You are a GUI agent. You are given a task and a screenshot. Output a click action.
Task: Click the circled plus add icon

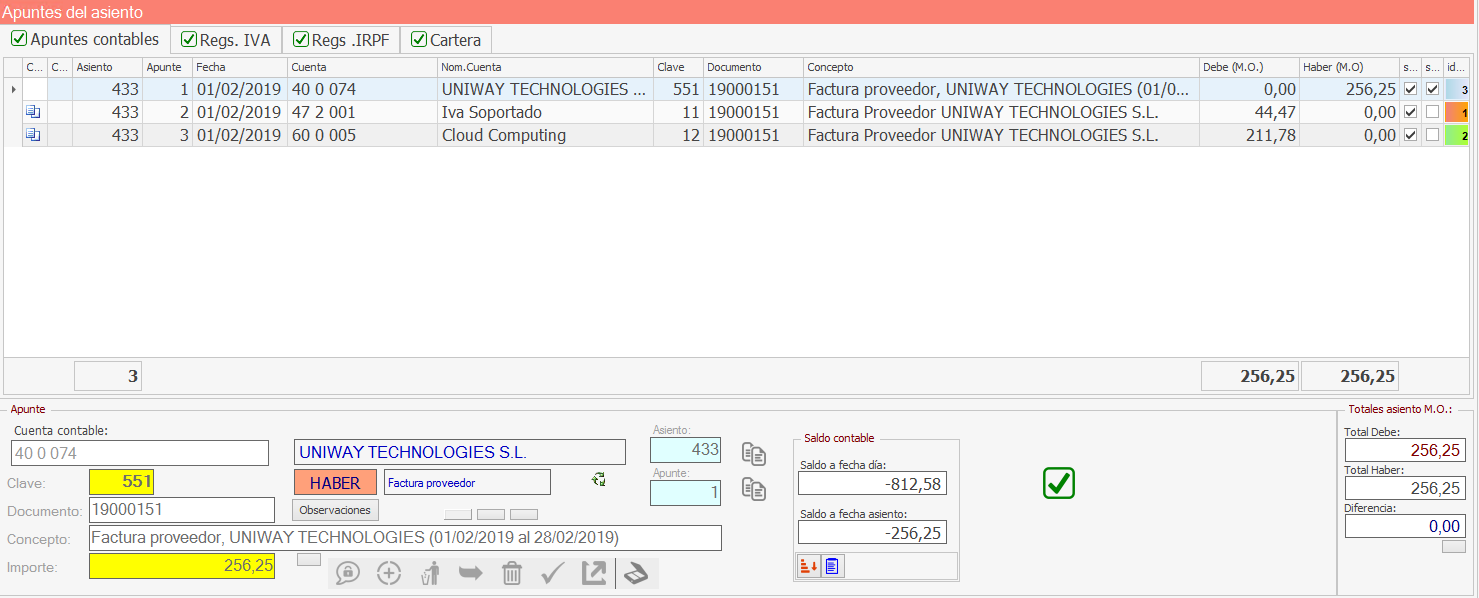(389, 573)
